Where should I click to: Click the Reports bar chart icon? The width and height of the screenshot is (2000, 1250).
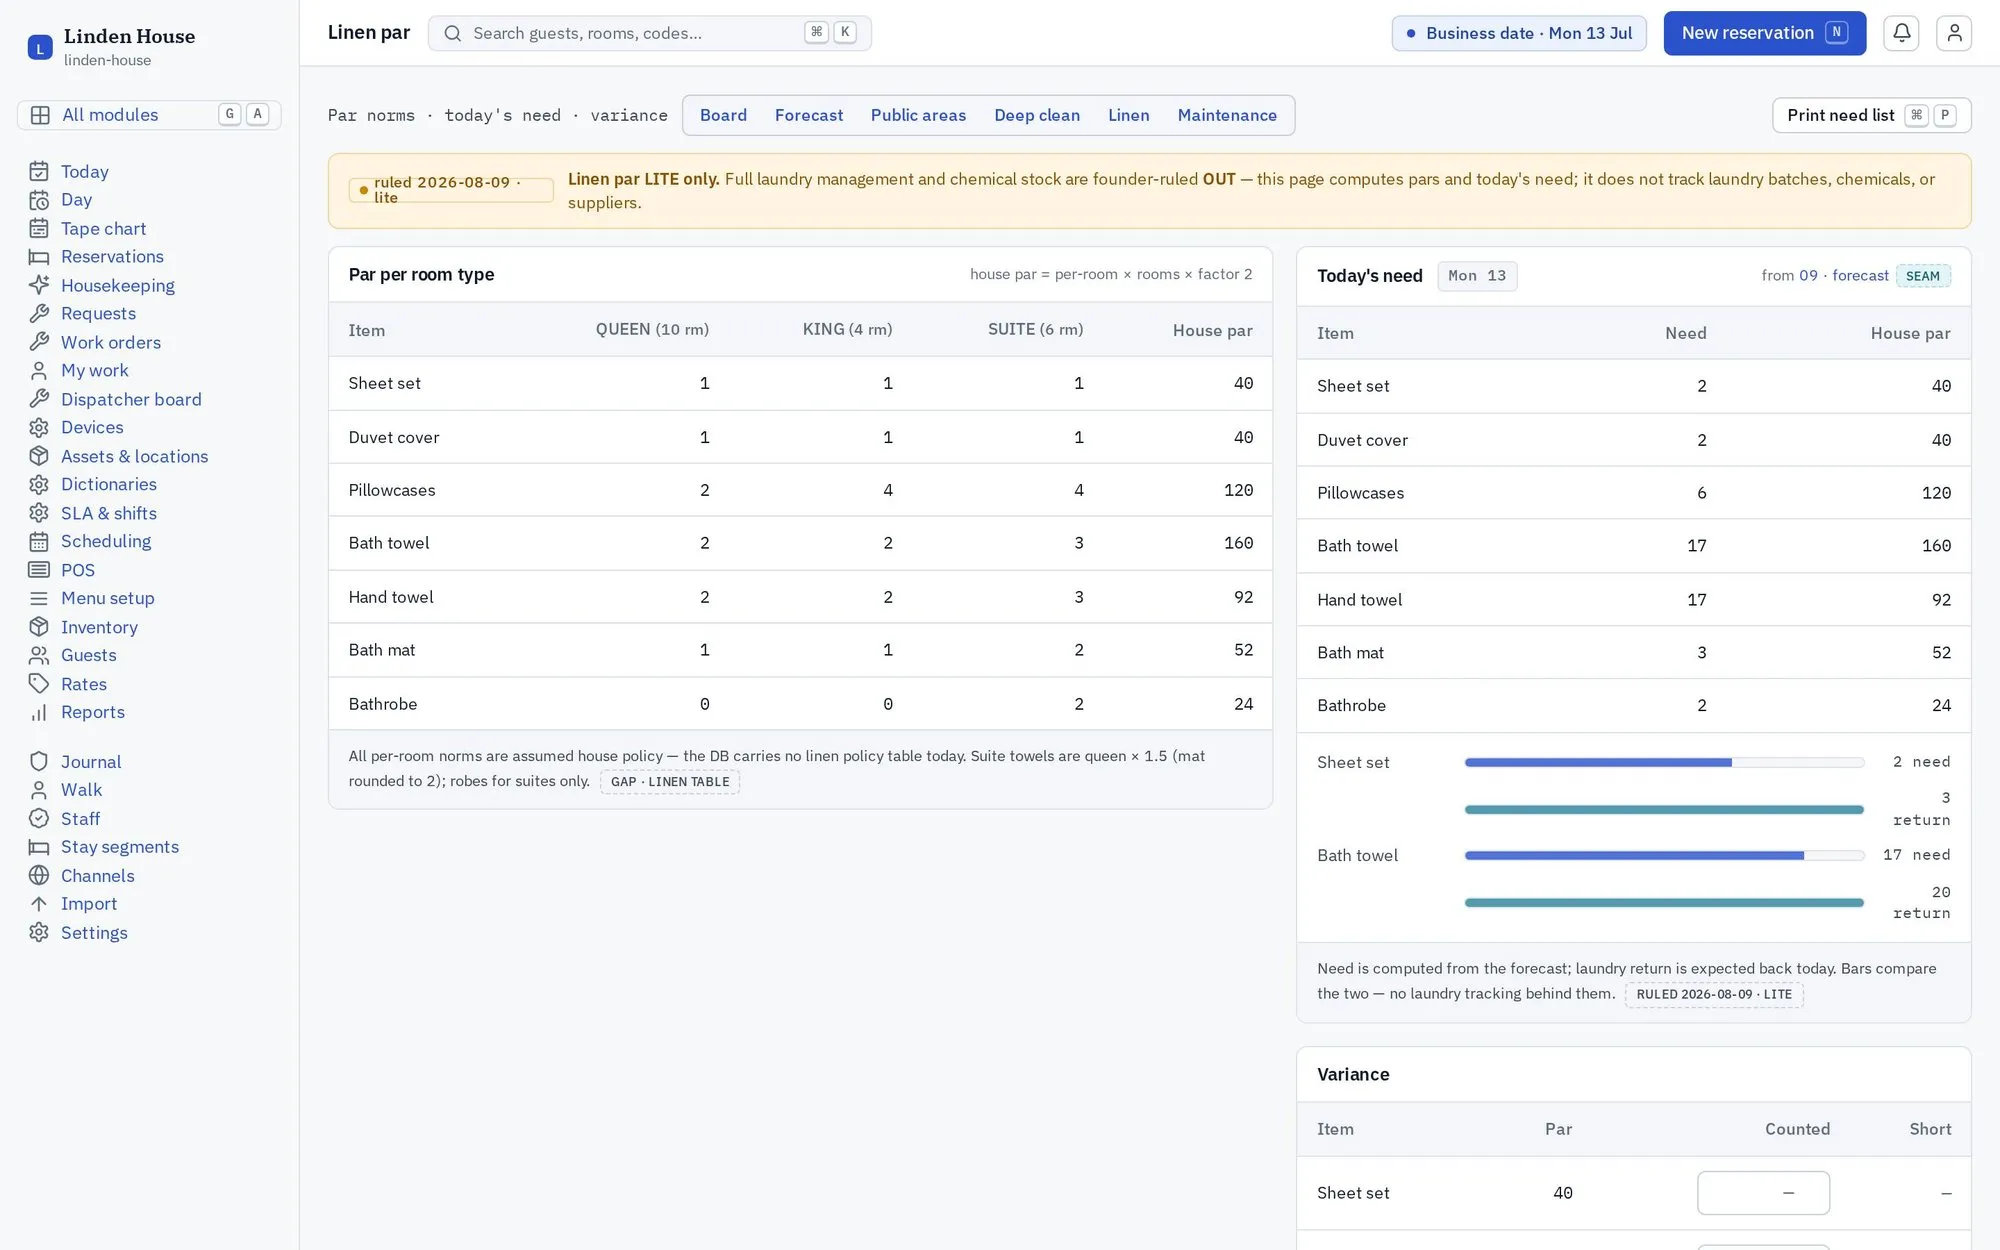[x=39, y=712]
